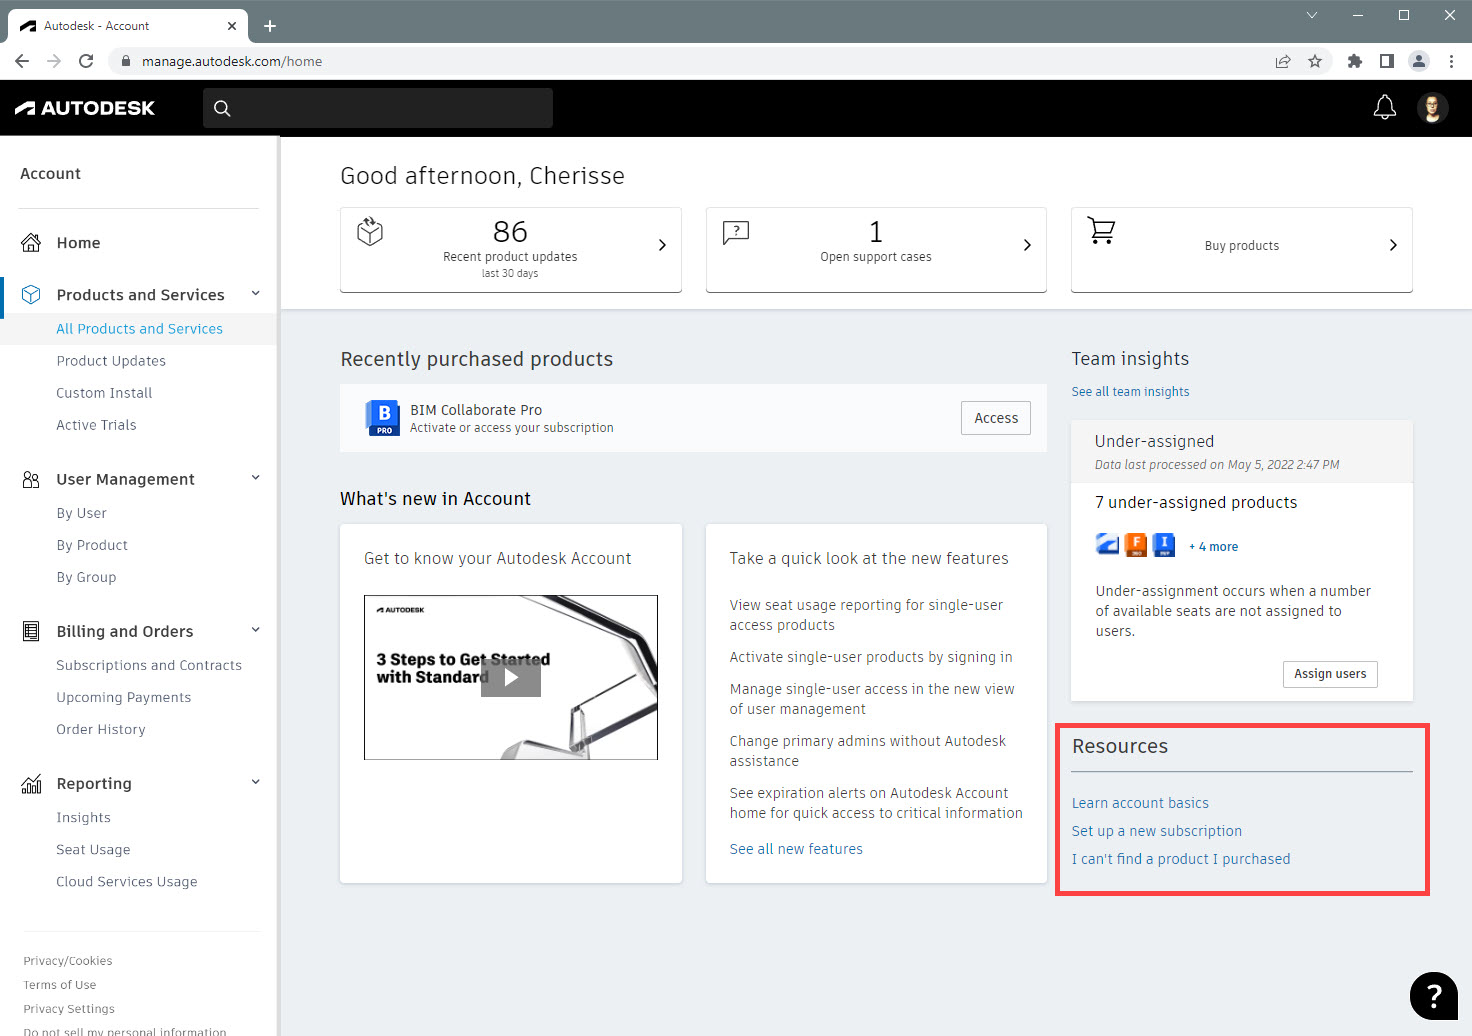Collapse Products and Services section
Screen dimensions: 1472x1036
click(x=255, y=294)
